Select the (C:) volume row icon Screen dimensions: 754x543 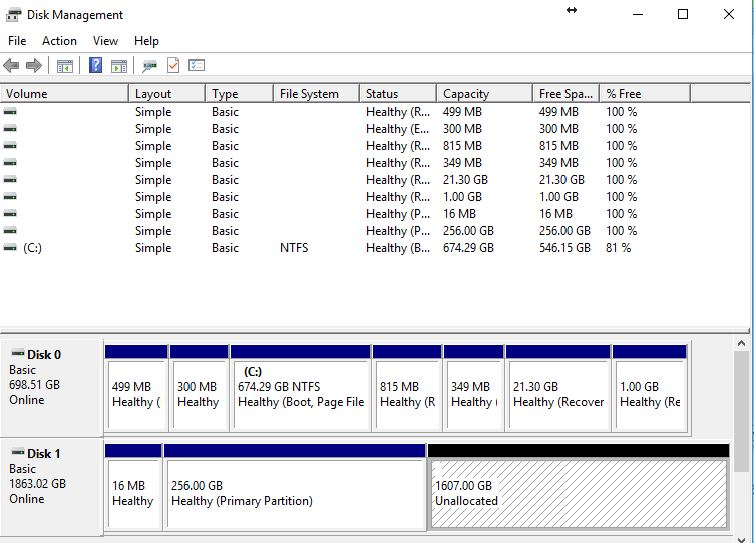click(x=10, y=247)
